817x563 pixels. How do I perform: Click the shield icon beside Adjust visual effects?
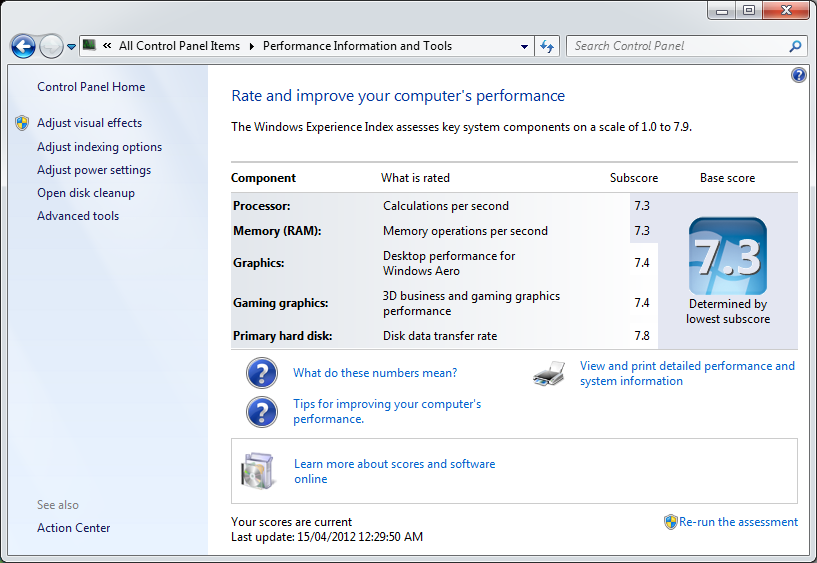click(22, 123)
